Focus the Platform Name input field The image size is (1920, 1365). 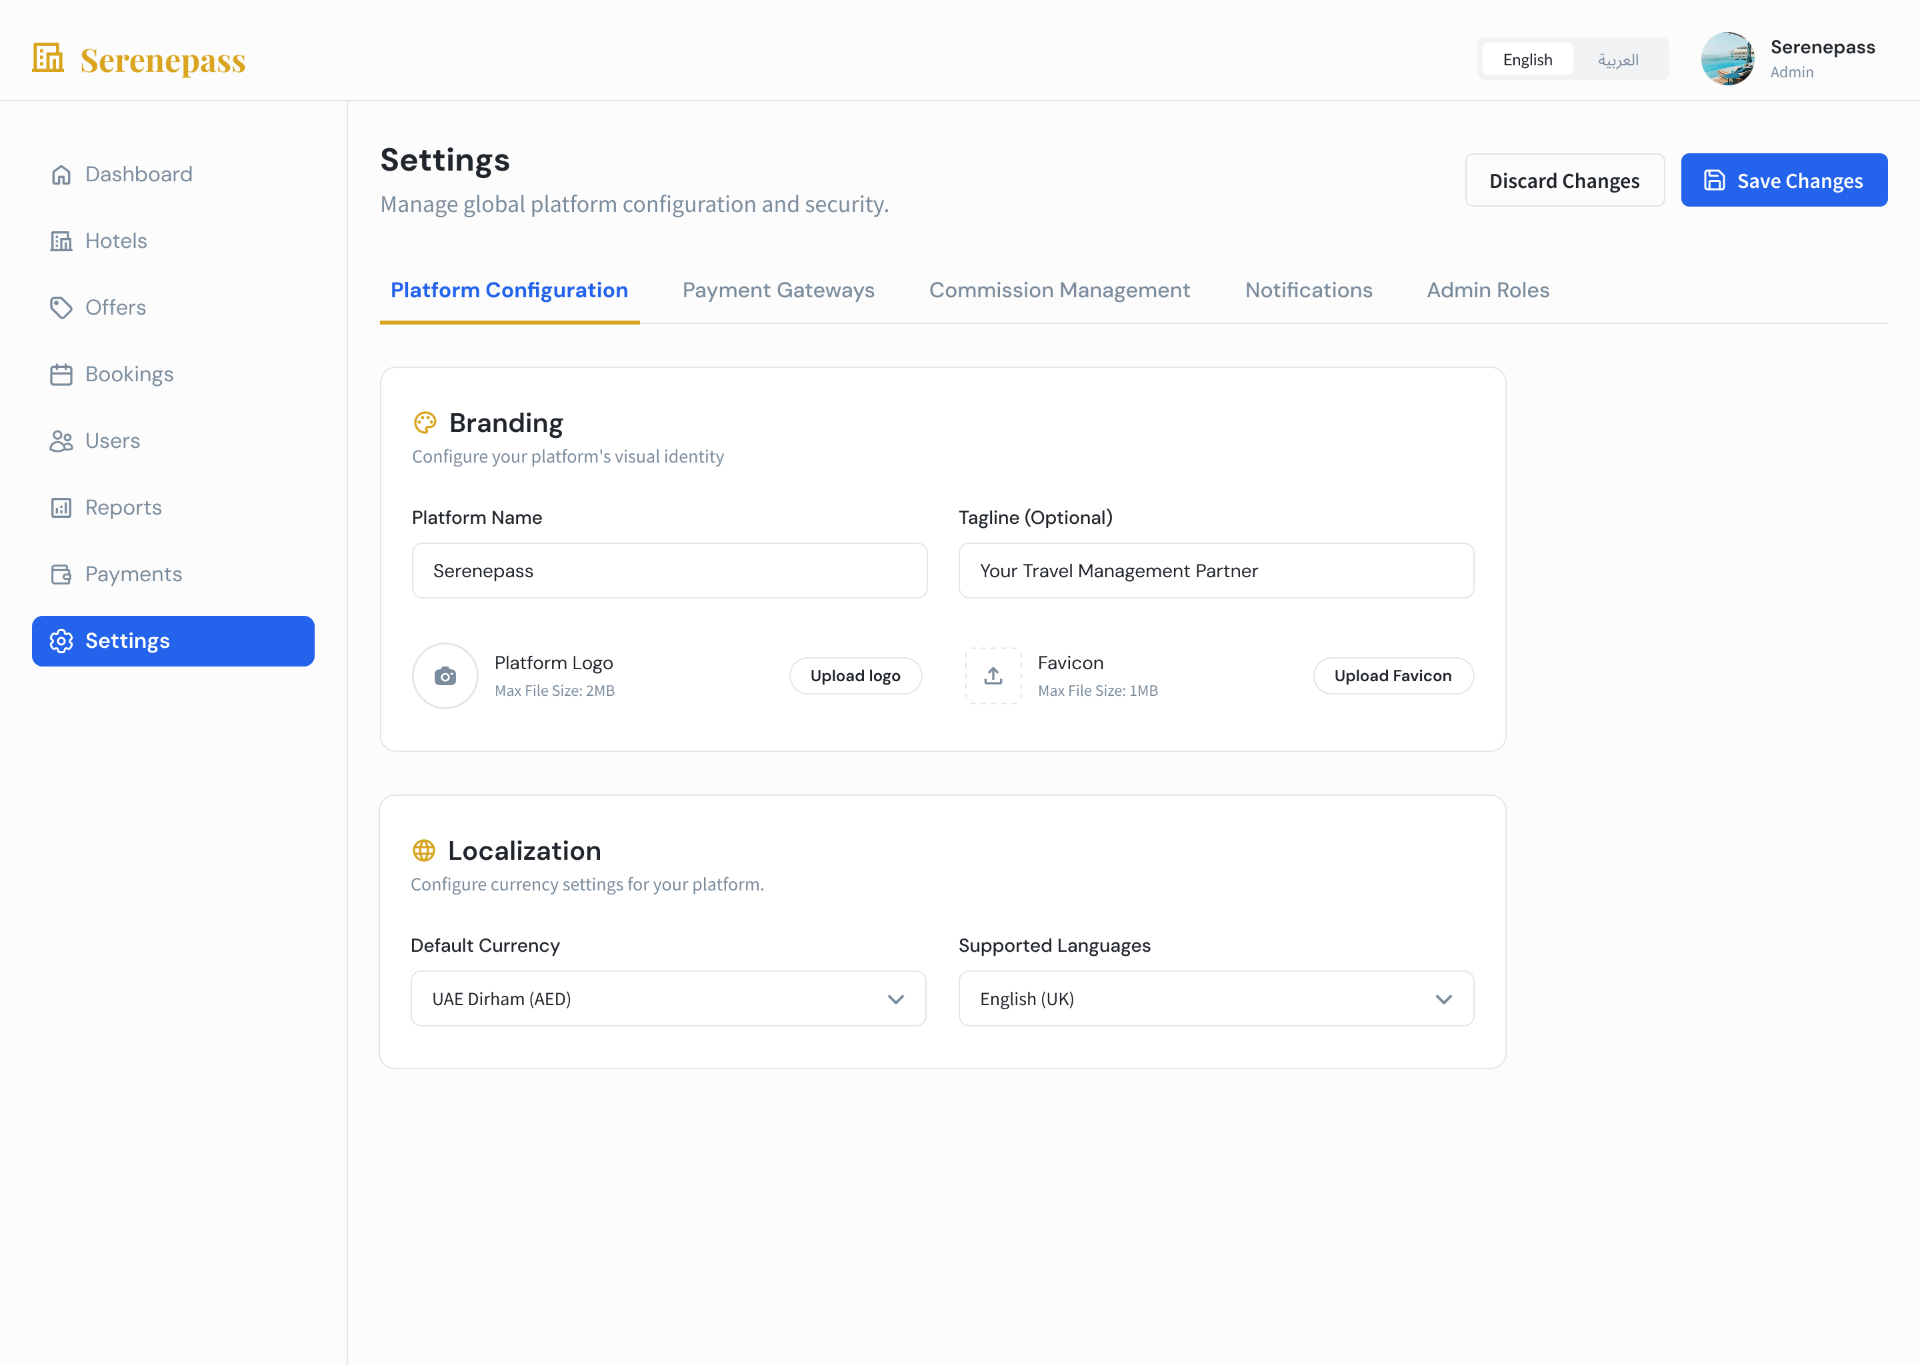tap(669, 571)
